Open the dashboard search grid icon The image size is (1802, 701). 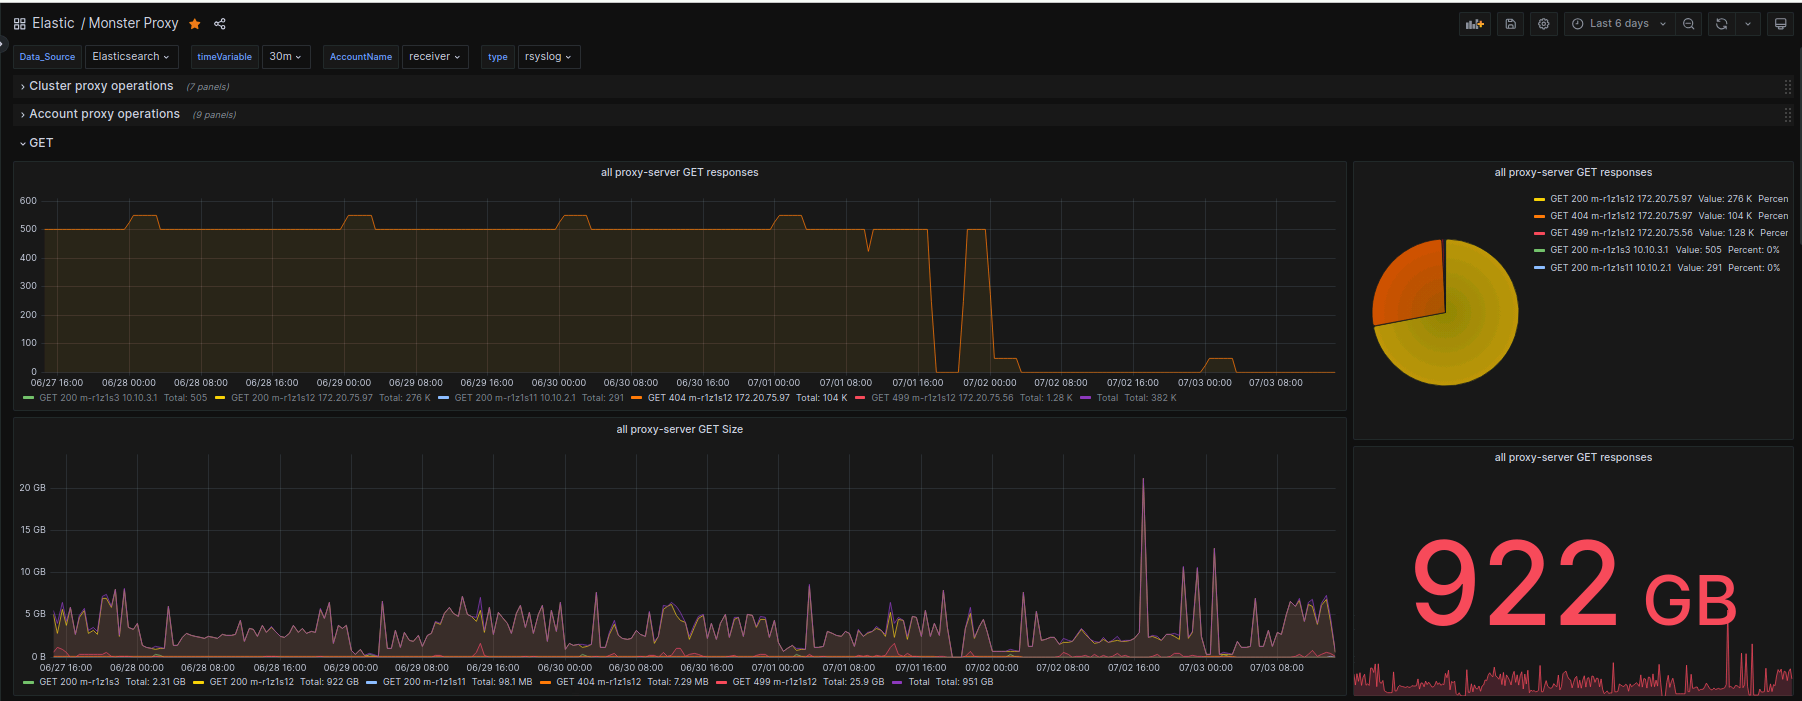[19, 24]
